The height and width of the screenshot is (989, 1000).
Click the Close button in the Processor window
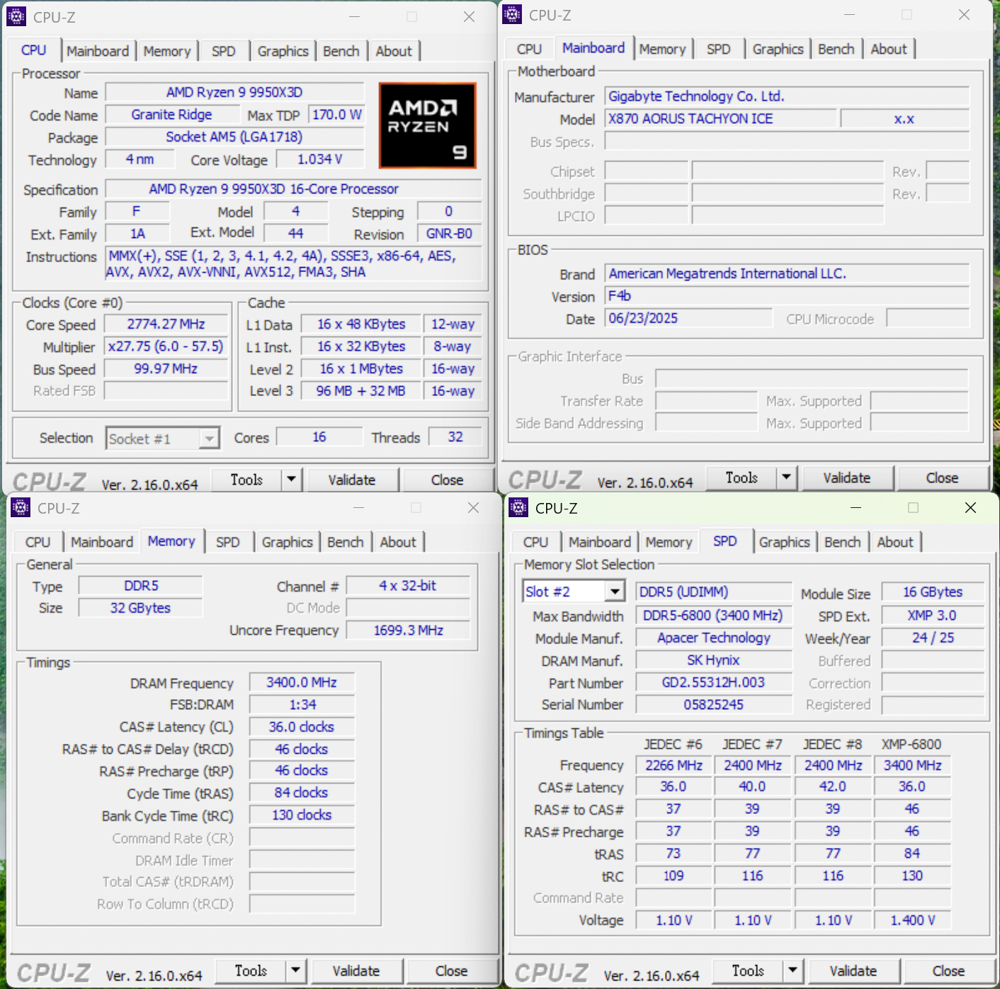(447, 480)
